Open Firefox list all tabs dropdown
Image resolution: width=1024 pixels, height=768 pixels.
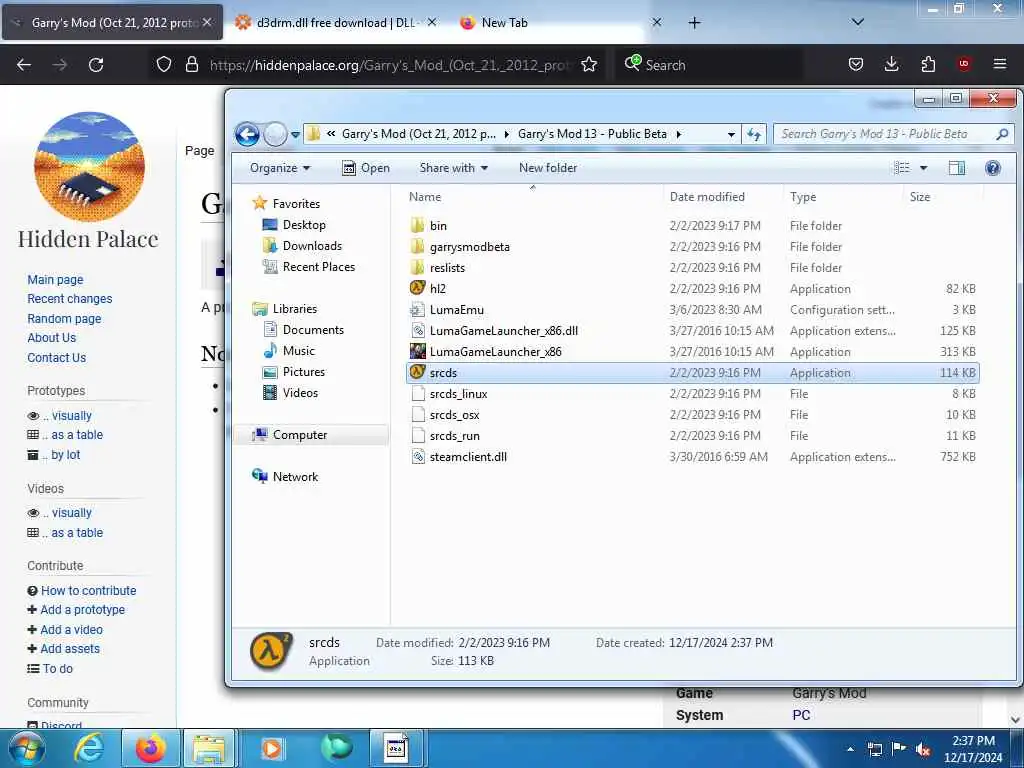(x=858, y=22)
